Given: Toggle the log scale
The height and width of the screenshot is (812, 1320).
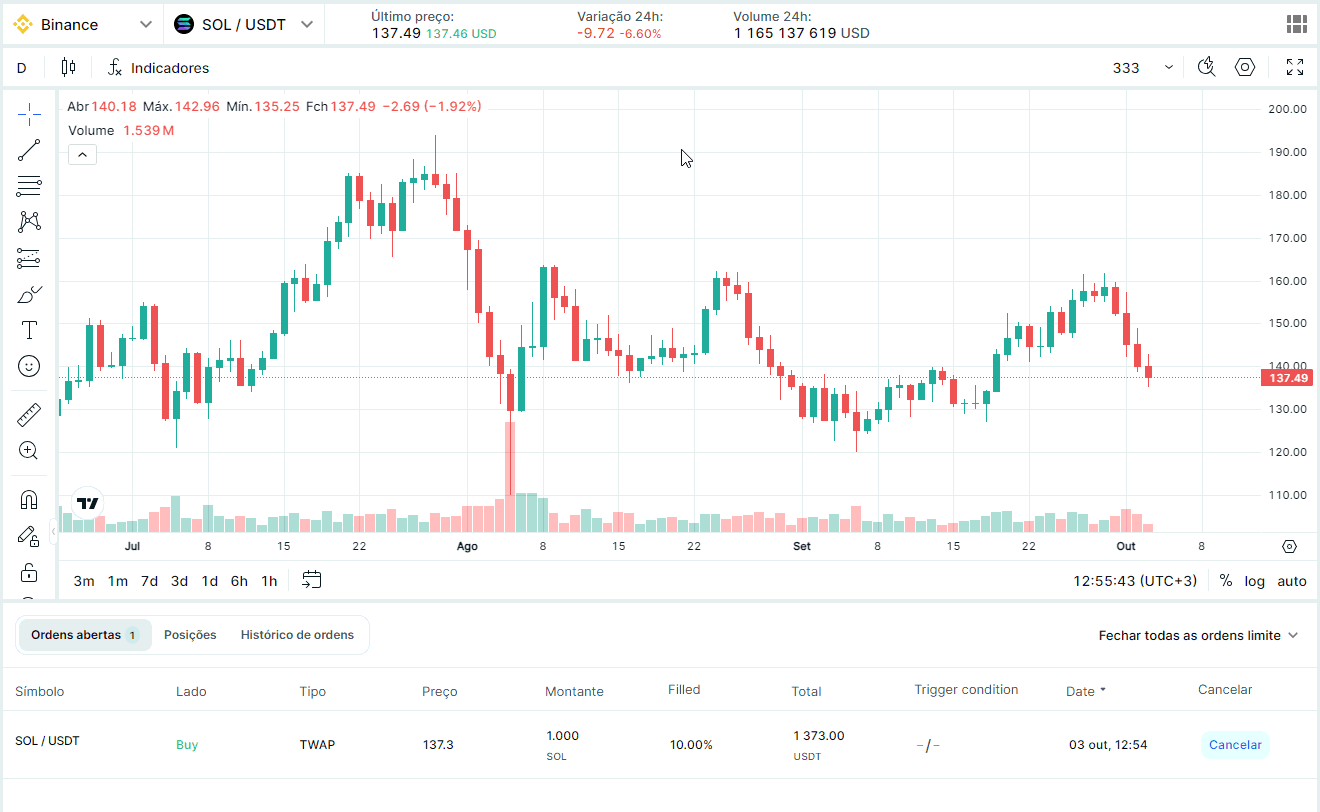Looking at the screenshot, I should click(1254, 581).
